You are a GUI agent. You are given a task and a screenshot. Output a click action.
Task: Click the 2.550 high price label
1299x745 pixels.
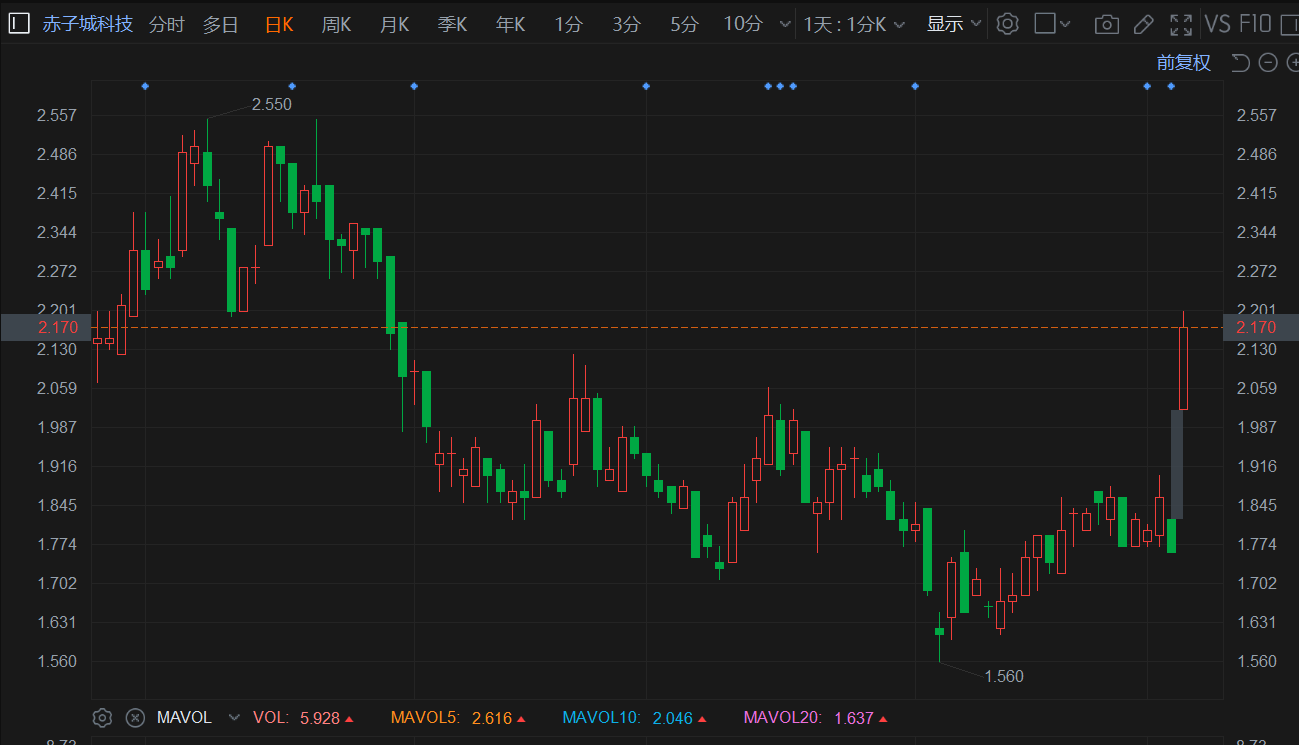(271, 104)
